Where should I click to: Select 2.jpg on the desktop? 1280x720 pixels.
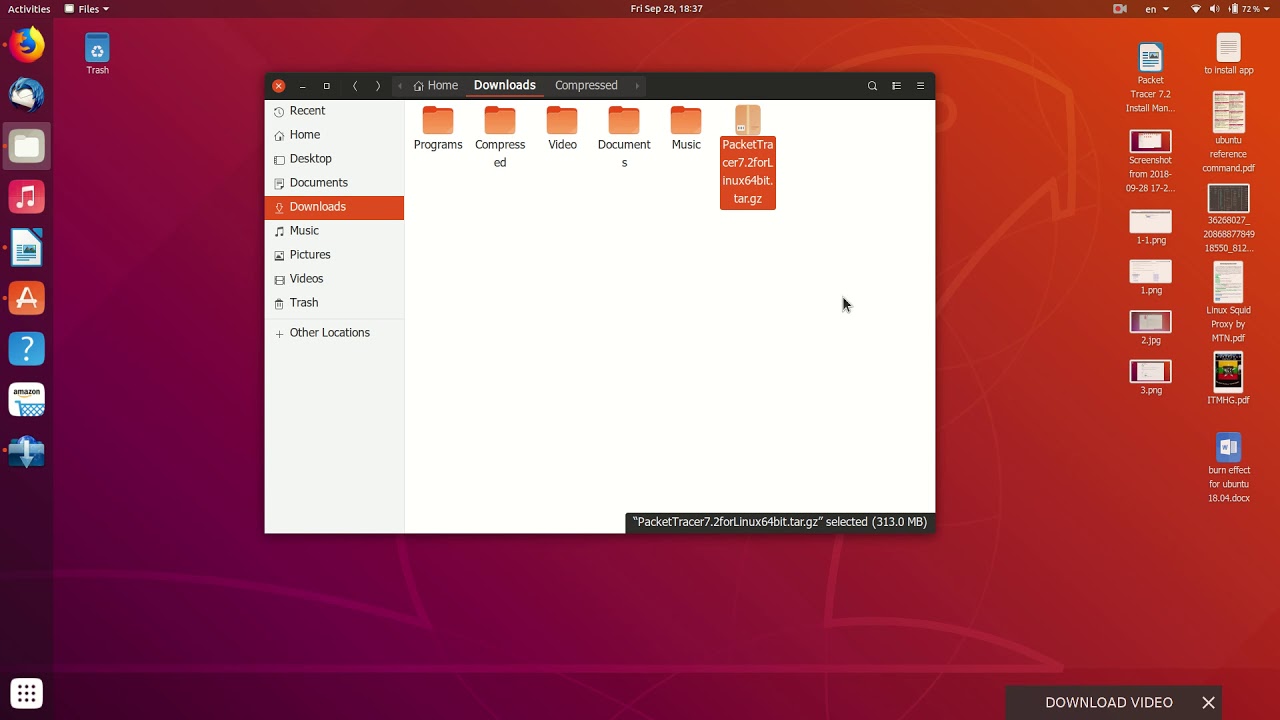click(x=1150, y=328)
